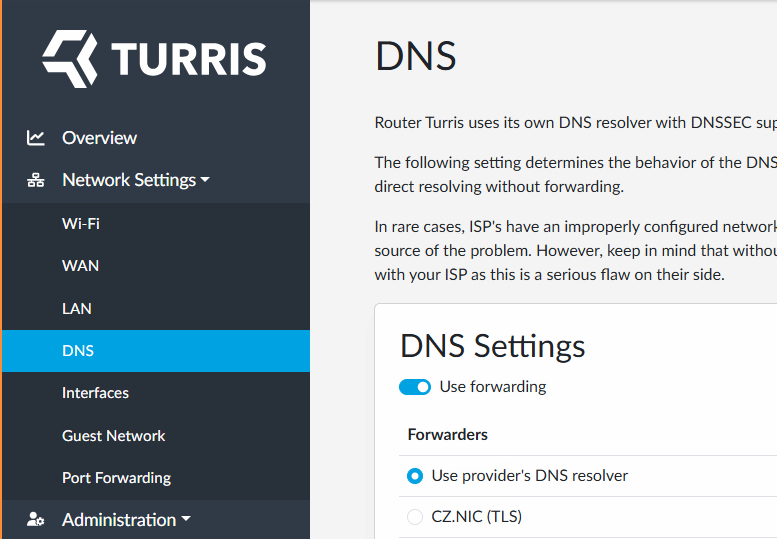The width and height of the screenshot is (777, 539).
Task: Go to Guest Network settings
Action: coord(156,436)
